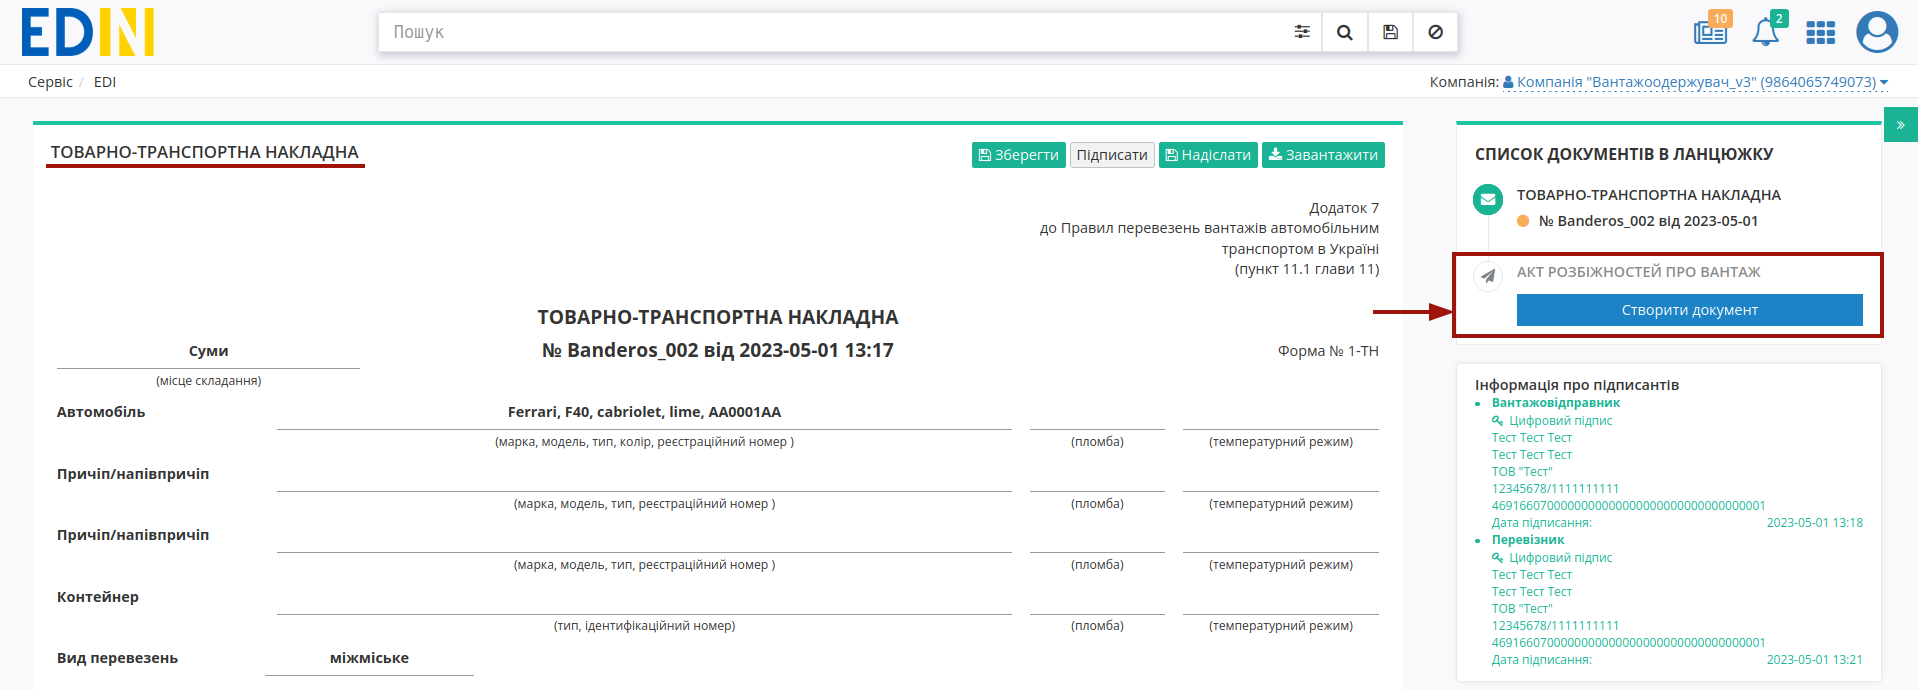Open the user profile avatar
1918x690 pixels.
pyautogui.click(x=1877, y=32)
